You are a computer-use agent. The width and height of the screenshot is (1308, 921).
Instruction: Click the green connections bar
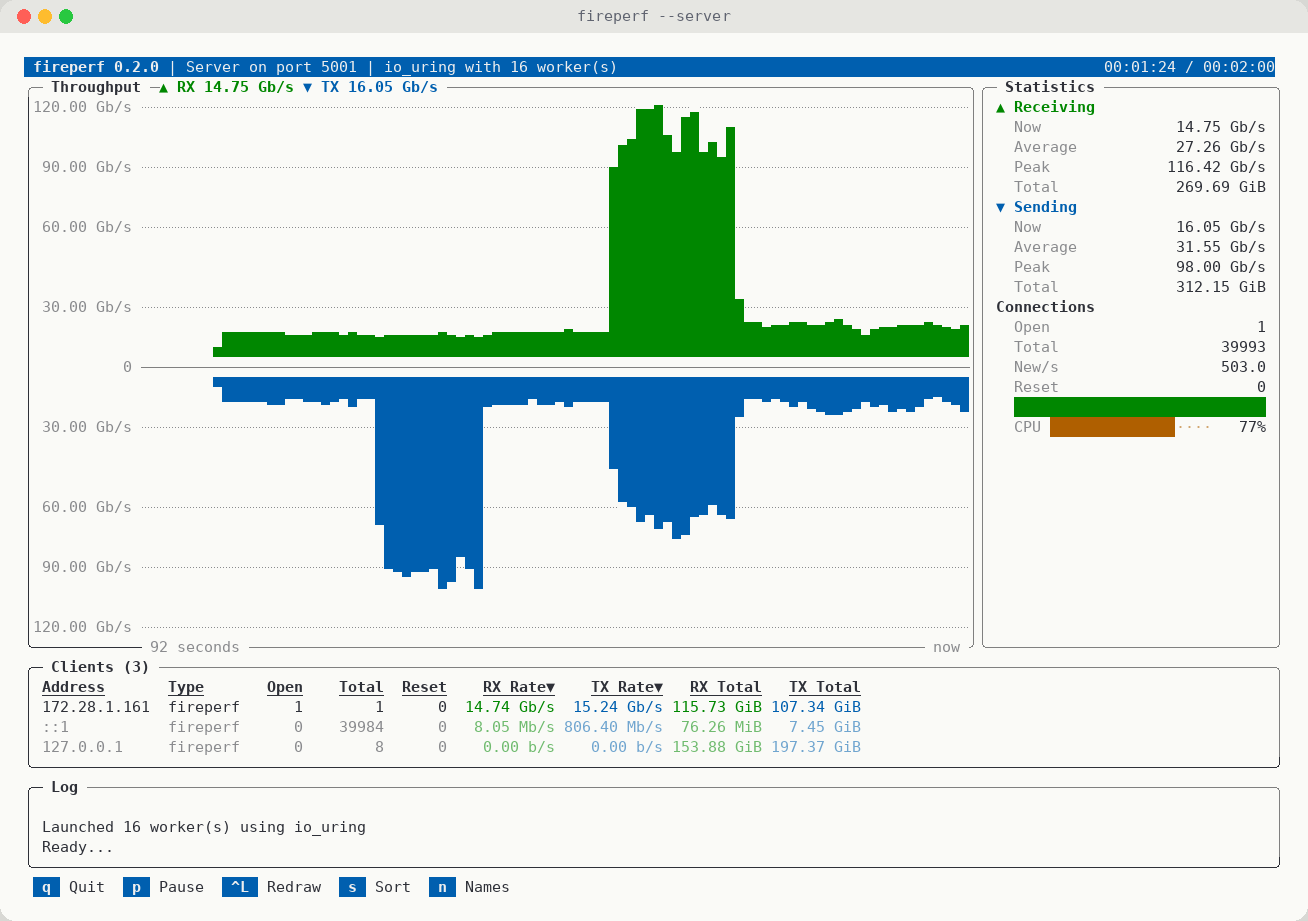click(x=1140, y=407)
